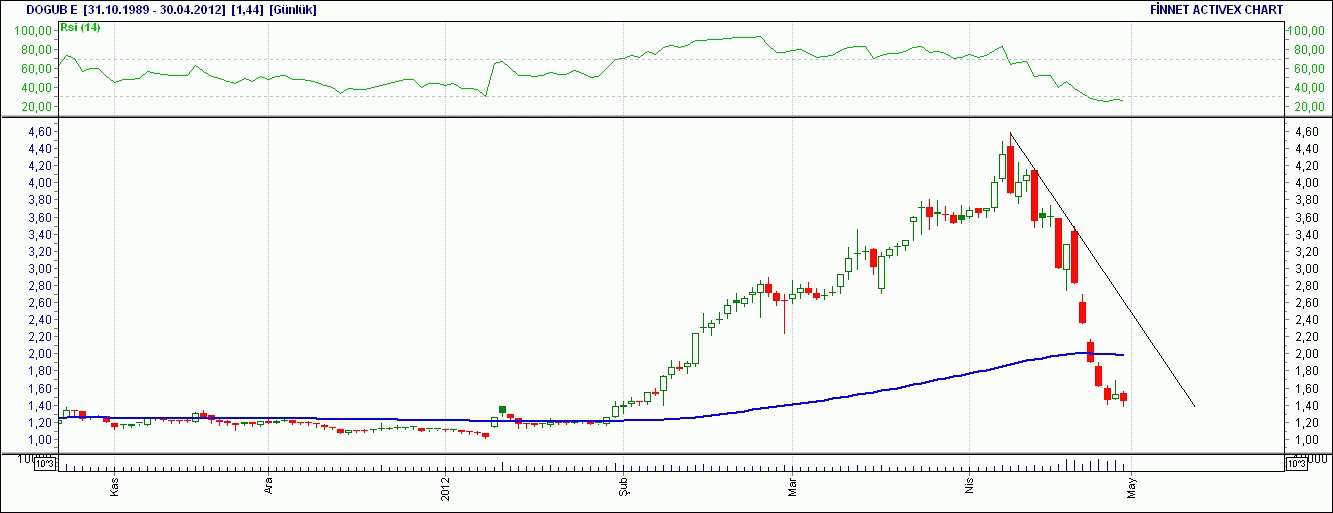Image resolution: width=1333 pixels, height=513 pixels.
Task: Click the FİNNET ACTIVEX CHART label
Action: click(1217, 9)
